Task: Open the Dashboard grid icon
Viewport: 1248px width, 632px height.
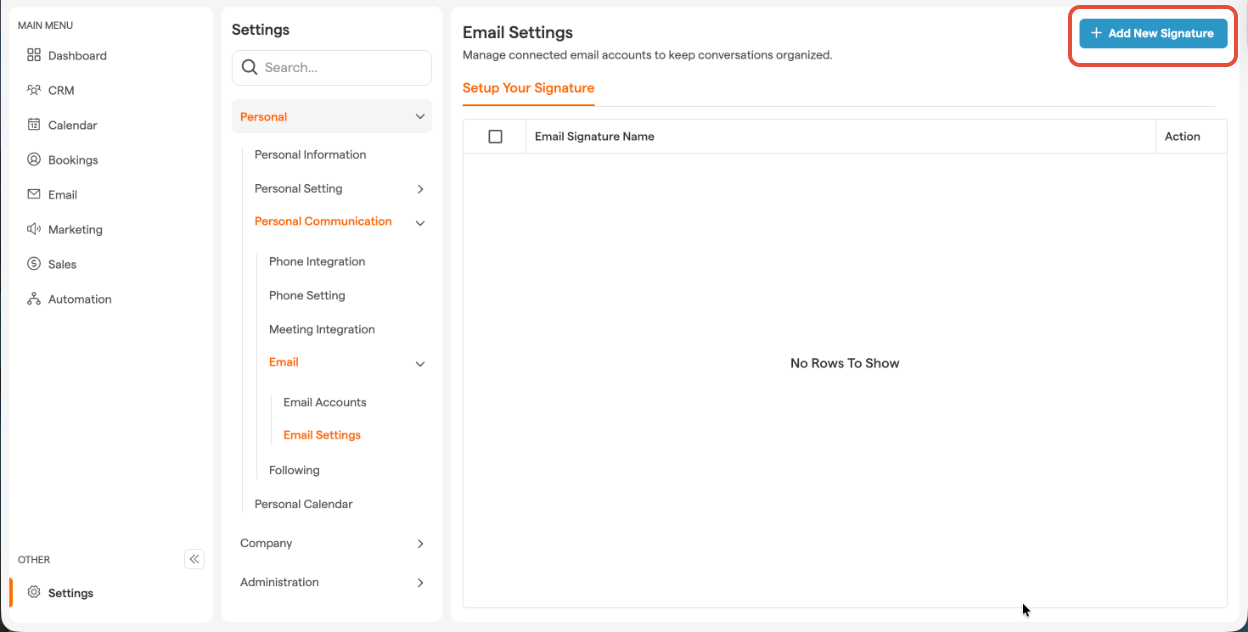Action: pyautogui.click(x=34, y=56)
